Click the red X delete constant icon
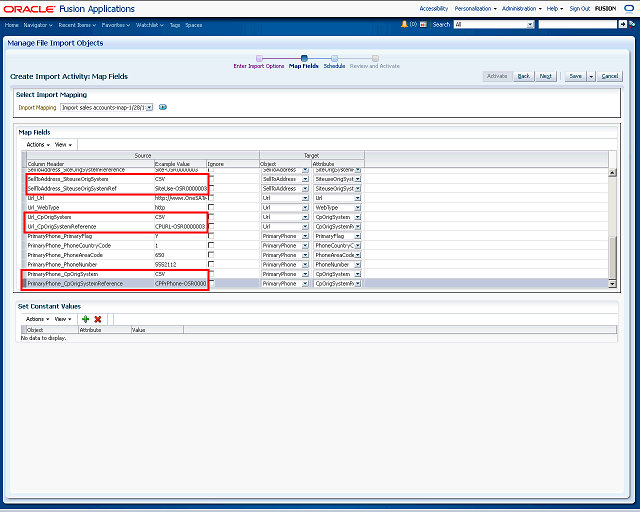Image resolution: width=640 pixels, height=512 pixels. click(x=98, y=318)
